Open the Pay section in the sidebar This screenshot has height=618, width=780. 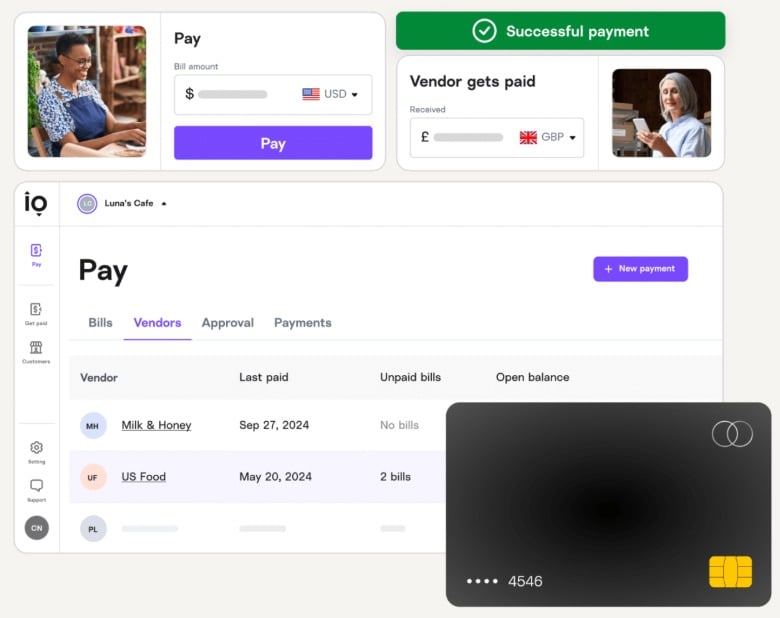(x=36, y=255)
